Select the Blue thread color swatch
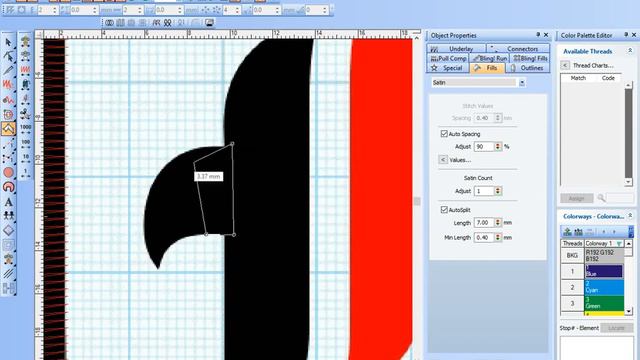 click(x=604, y=271)
